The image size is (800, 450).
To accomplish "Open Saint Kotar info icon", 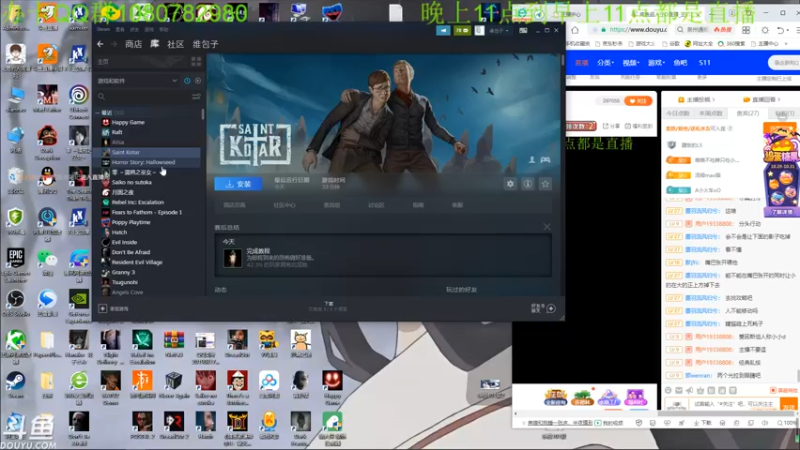I will tap(528, 184).
